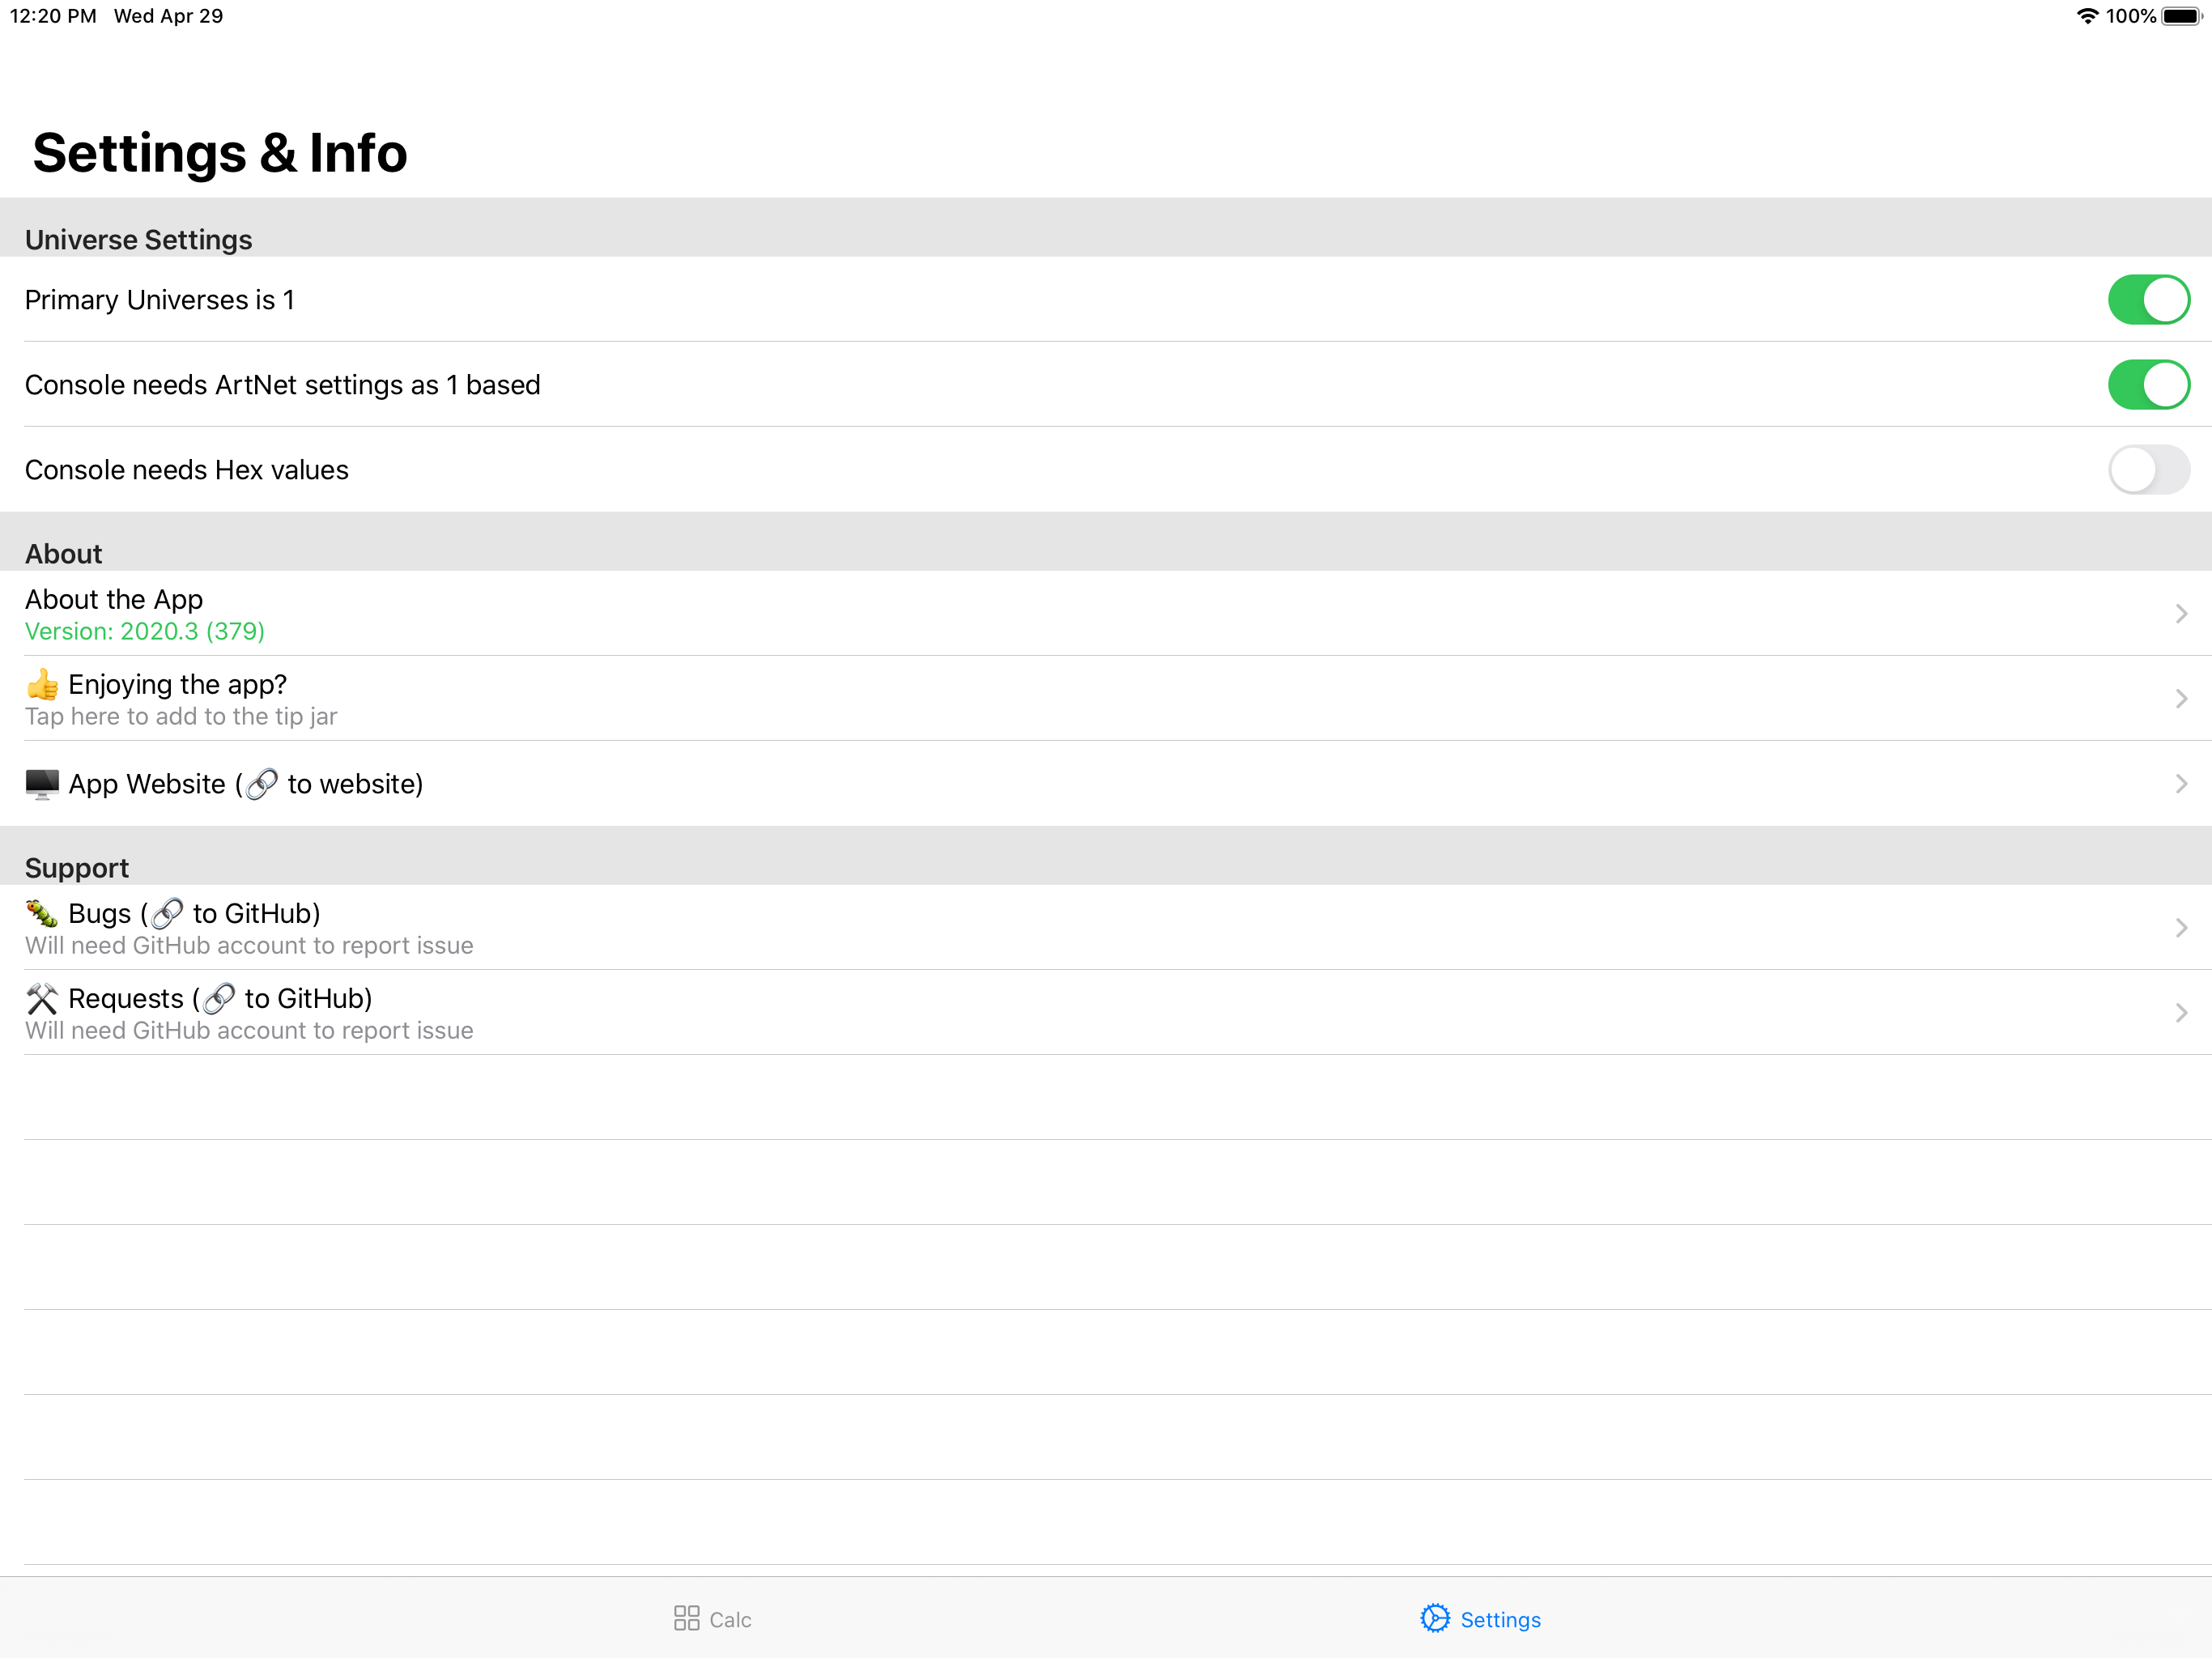Click the chain link icon in Bugs row
This screenshot has height=1658, width=2212.
click(x=167, y=913)
